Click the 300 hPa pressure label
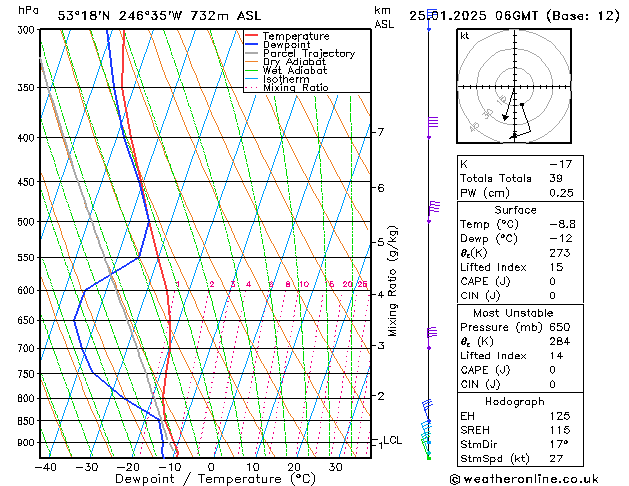Screen dimensions: 629x486 (28, 30)
